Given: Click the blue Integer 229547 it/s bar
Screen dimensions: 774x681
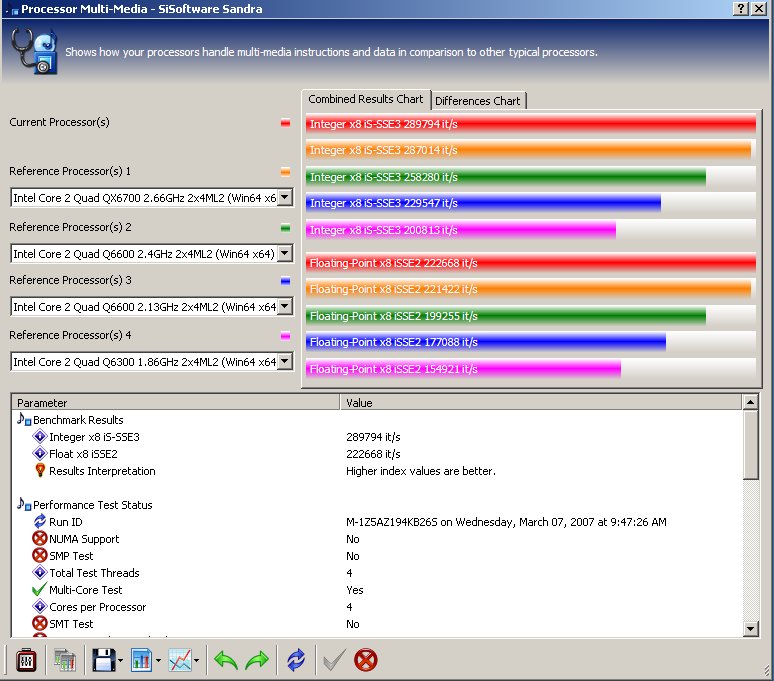Looking at the screenshot, I should pyautogui.click(x=483, y=203).
